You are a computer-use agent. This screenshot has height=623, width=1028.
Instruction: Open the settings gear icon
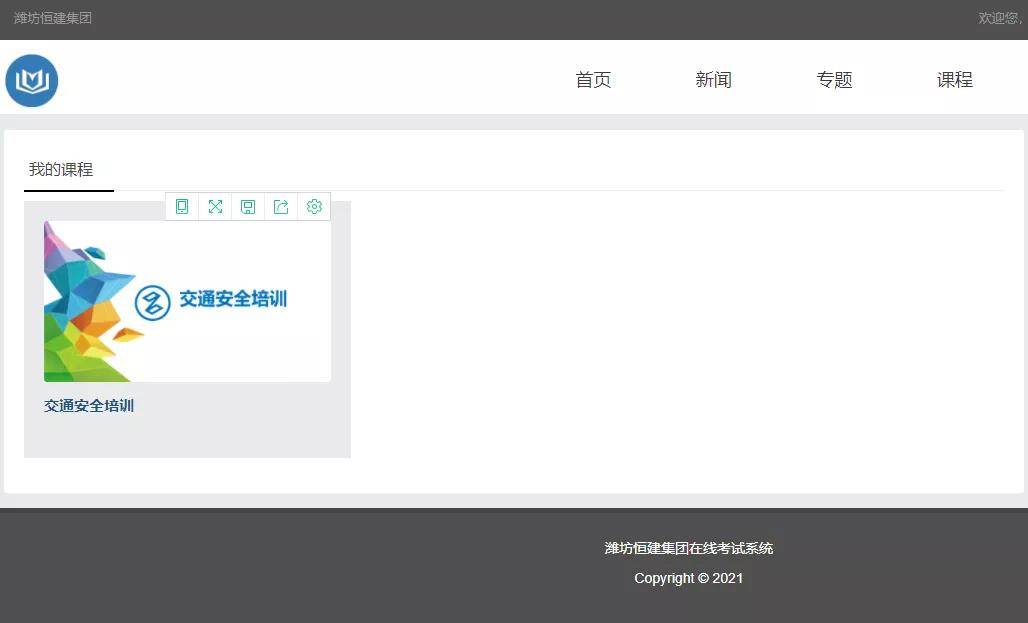[314, 206]
